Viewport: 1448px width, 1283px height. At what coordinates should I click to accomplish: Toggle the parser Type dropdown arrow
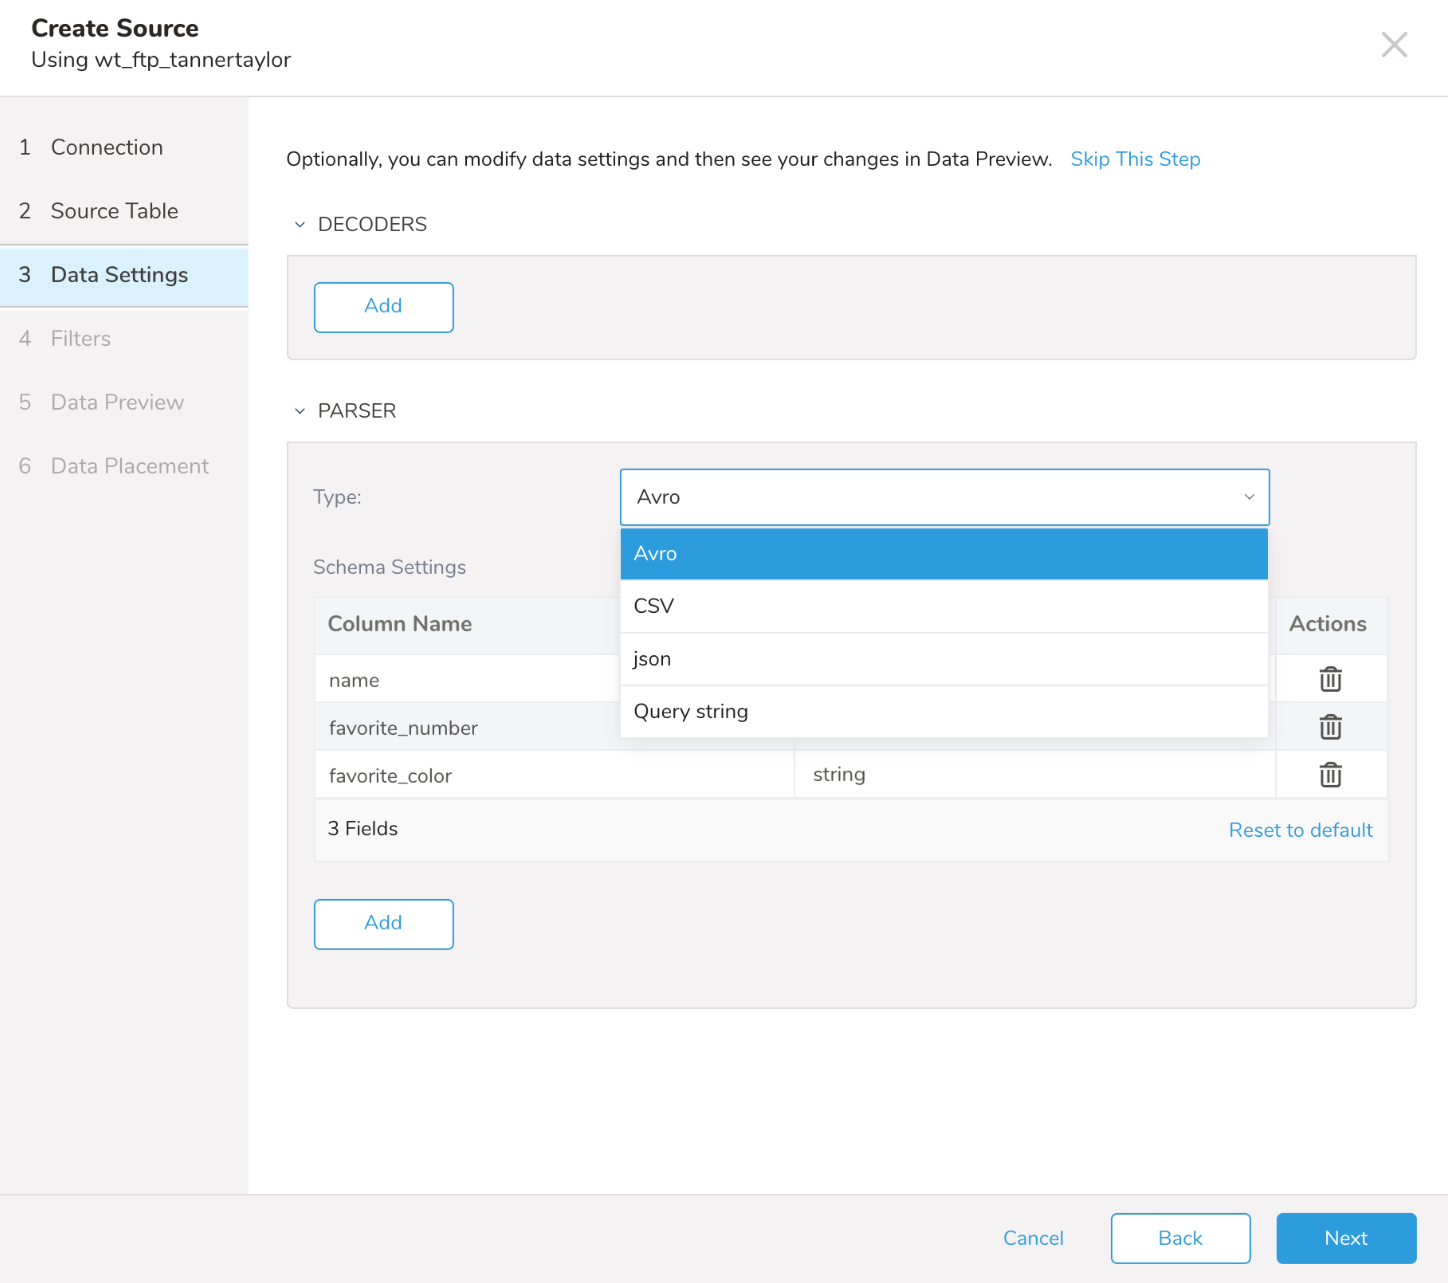click(1249, 497)
